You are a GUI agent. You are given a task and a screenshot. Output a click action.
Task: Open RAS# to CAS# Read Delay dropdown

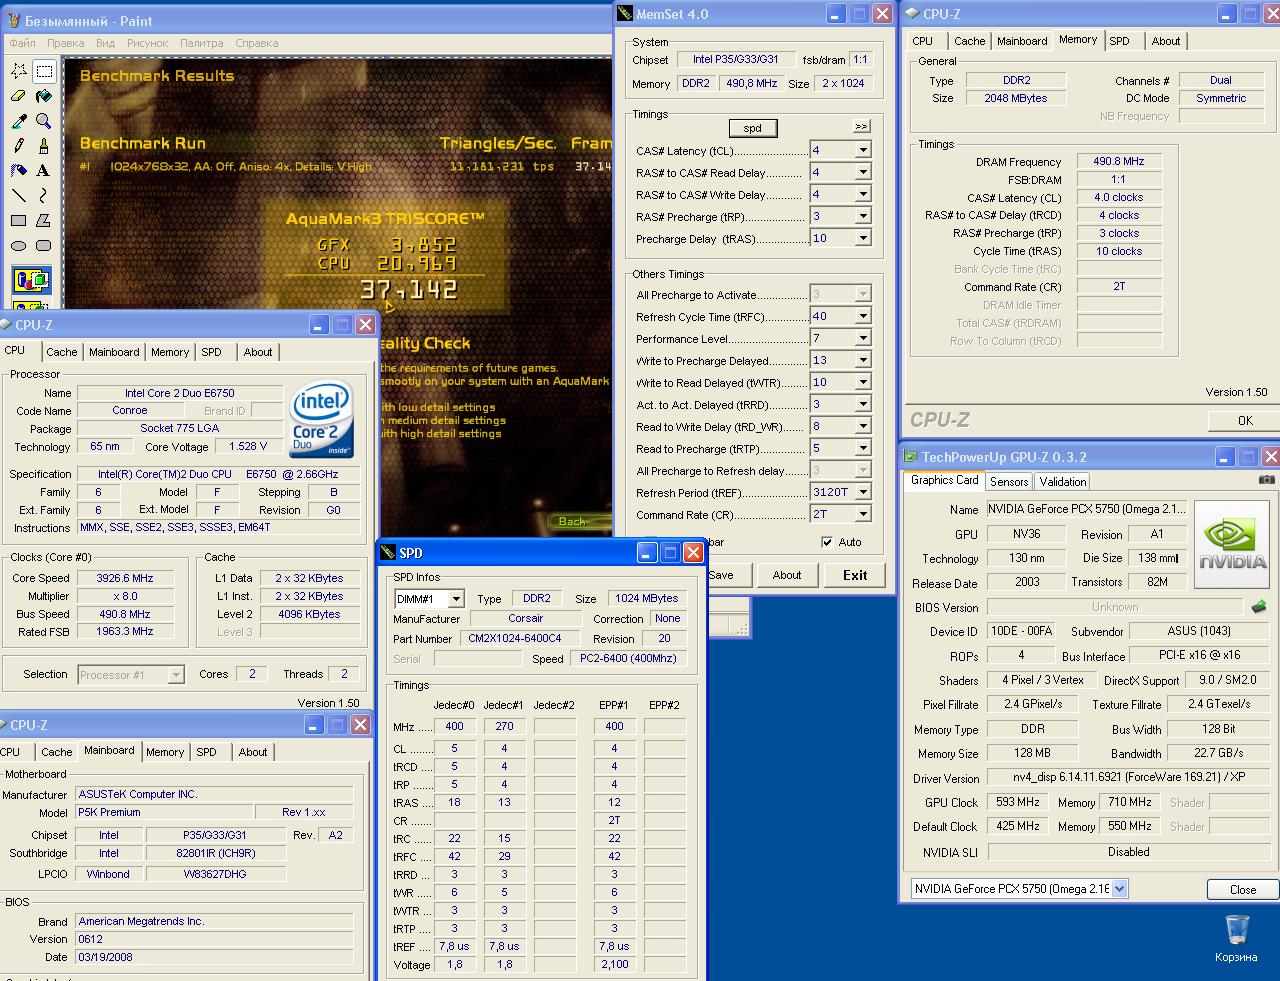862,173
